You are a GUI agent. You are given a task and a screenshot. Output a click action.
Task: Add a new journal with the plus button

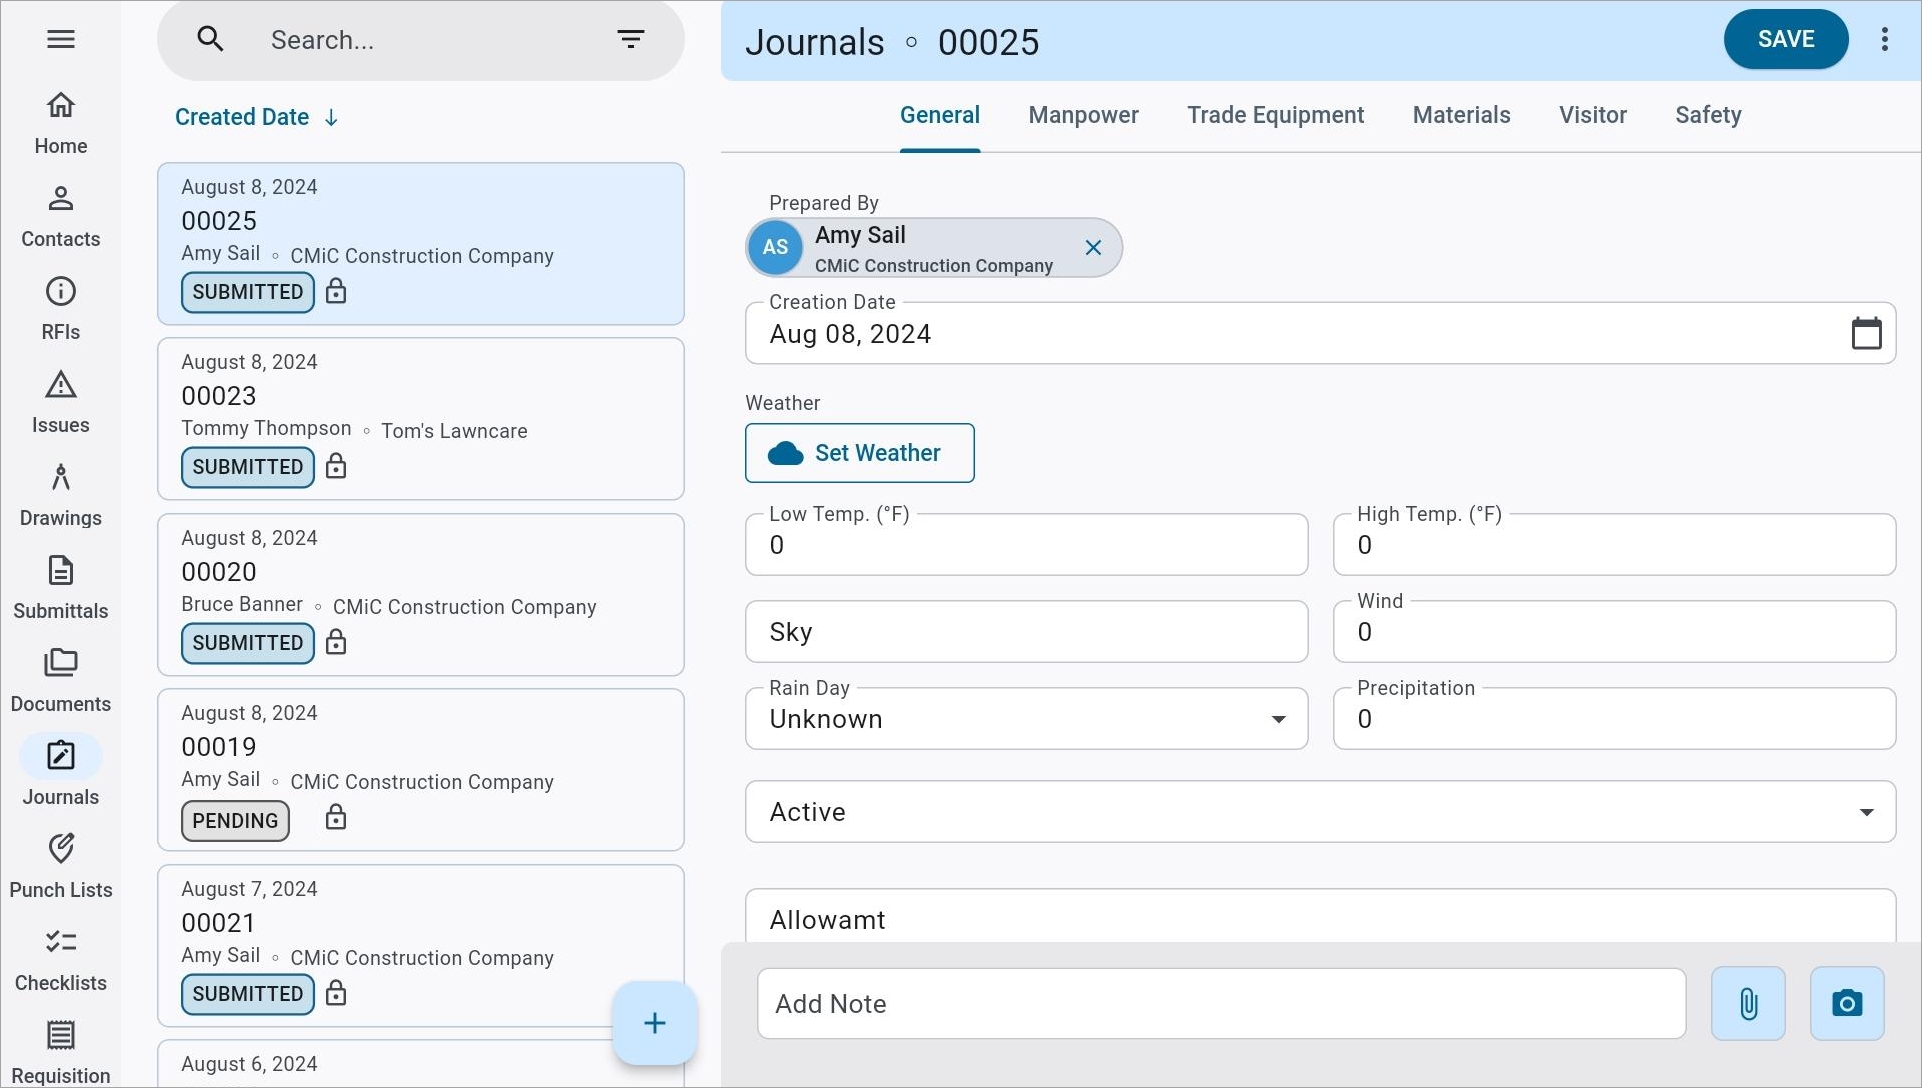click(x=654, y=1023)
